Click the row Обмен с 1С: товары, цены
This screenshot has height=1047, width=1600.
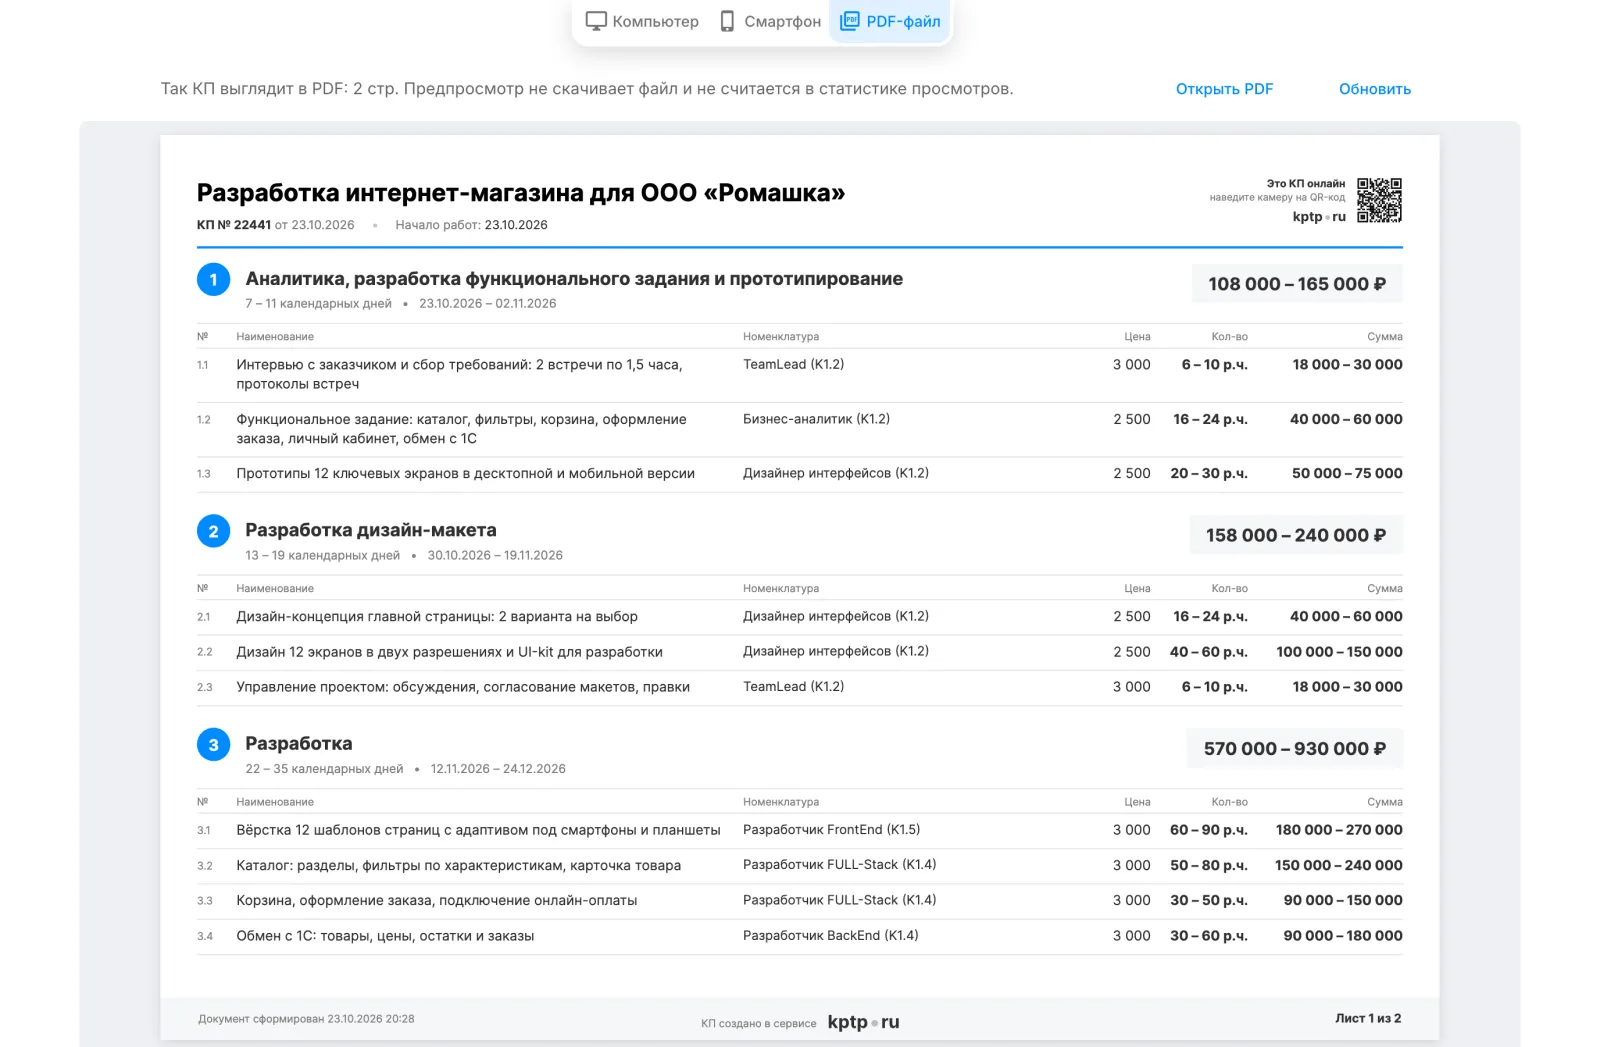click(800, 936)
